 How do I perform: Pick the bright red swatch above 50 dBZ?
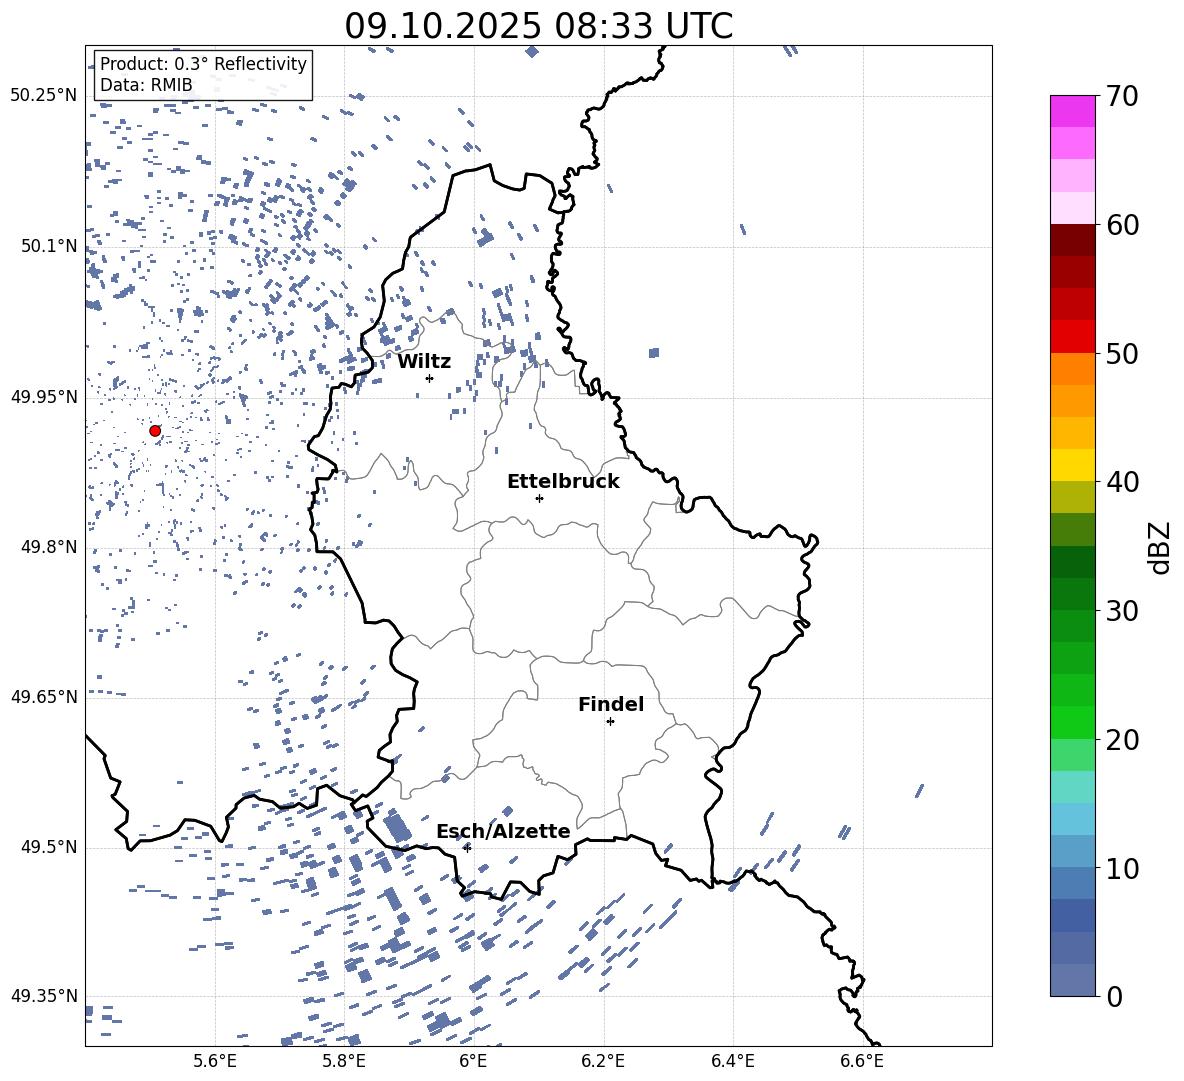(x=1072, y=337)
